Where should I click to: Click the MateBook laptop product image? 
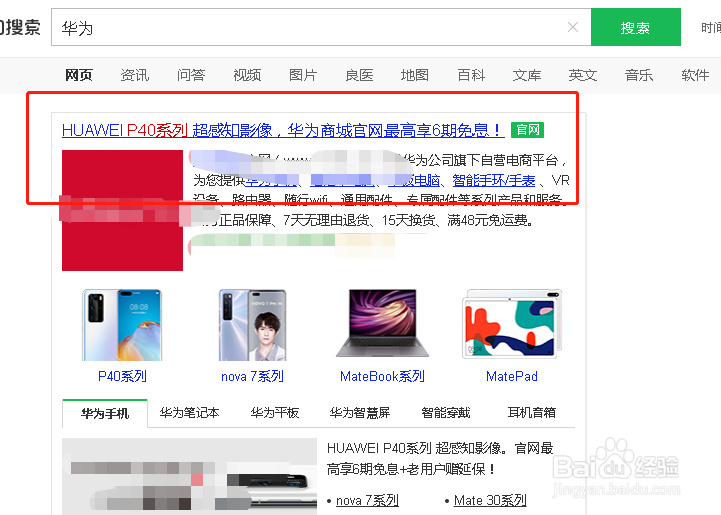click(383, 323)
